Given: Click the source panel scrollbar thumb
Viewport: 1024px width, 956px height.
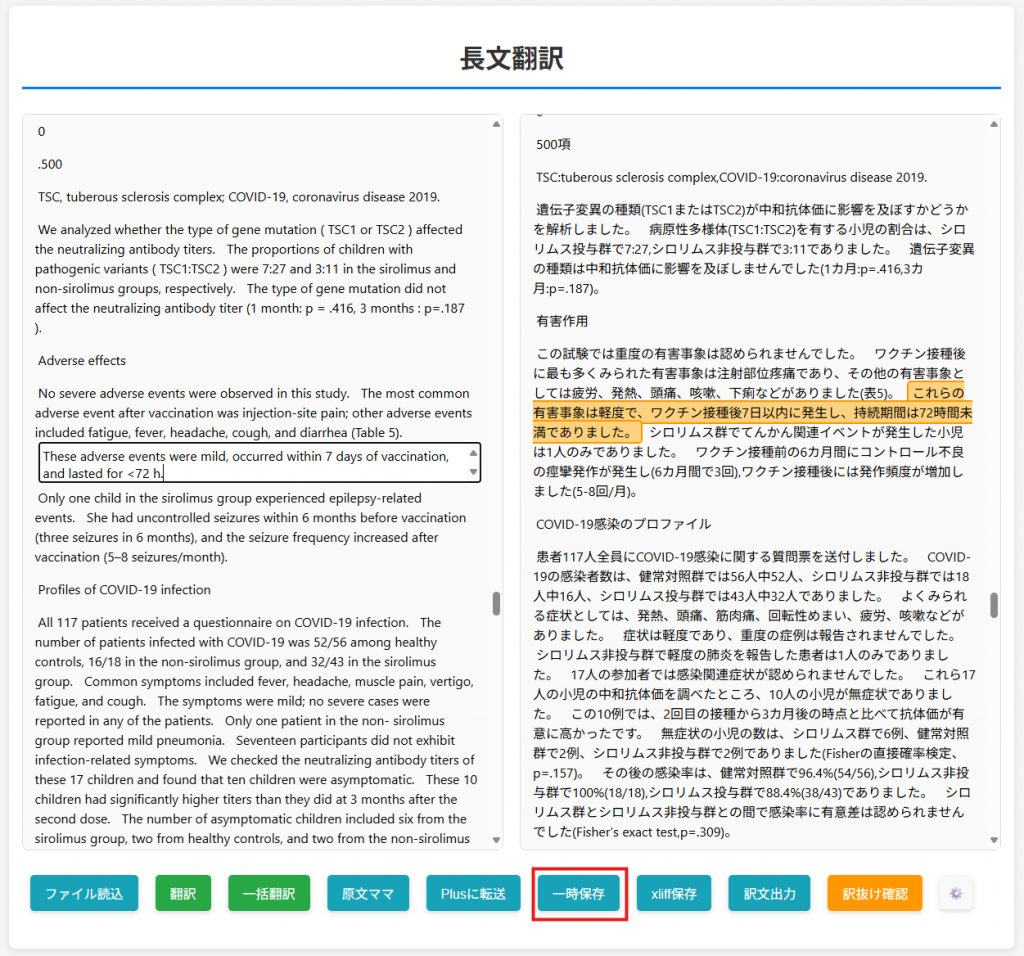Looking at the screenshot, I should click(x=496, y=603).
